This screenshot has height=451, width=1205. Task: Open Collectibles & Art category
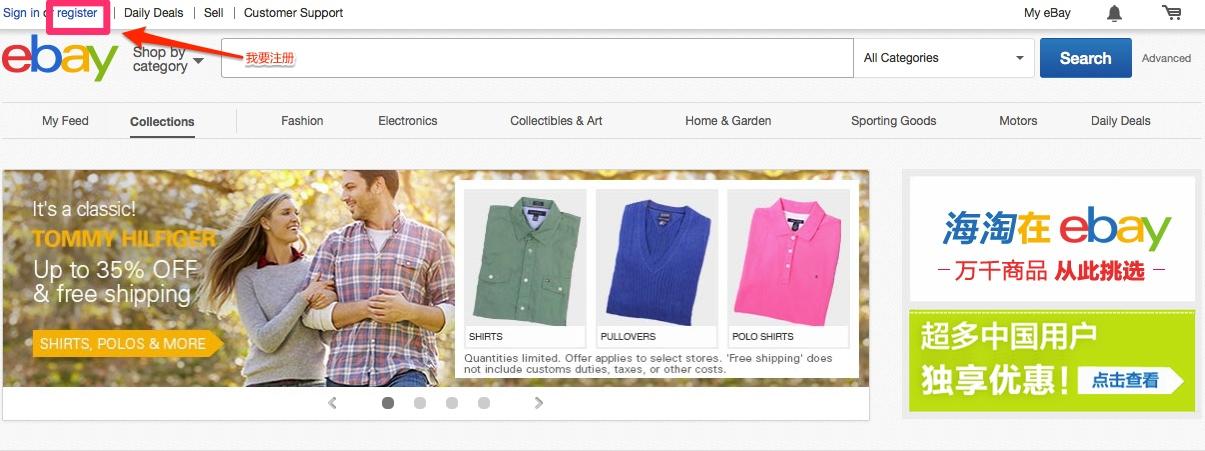(x=556, y=121)
